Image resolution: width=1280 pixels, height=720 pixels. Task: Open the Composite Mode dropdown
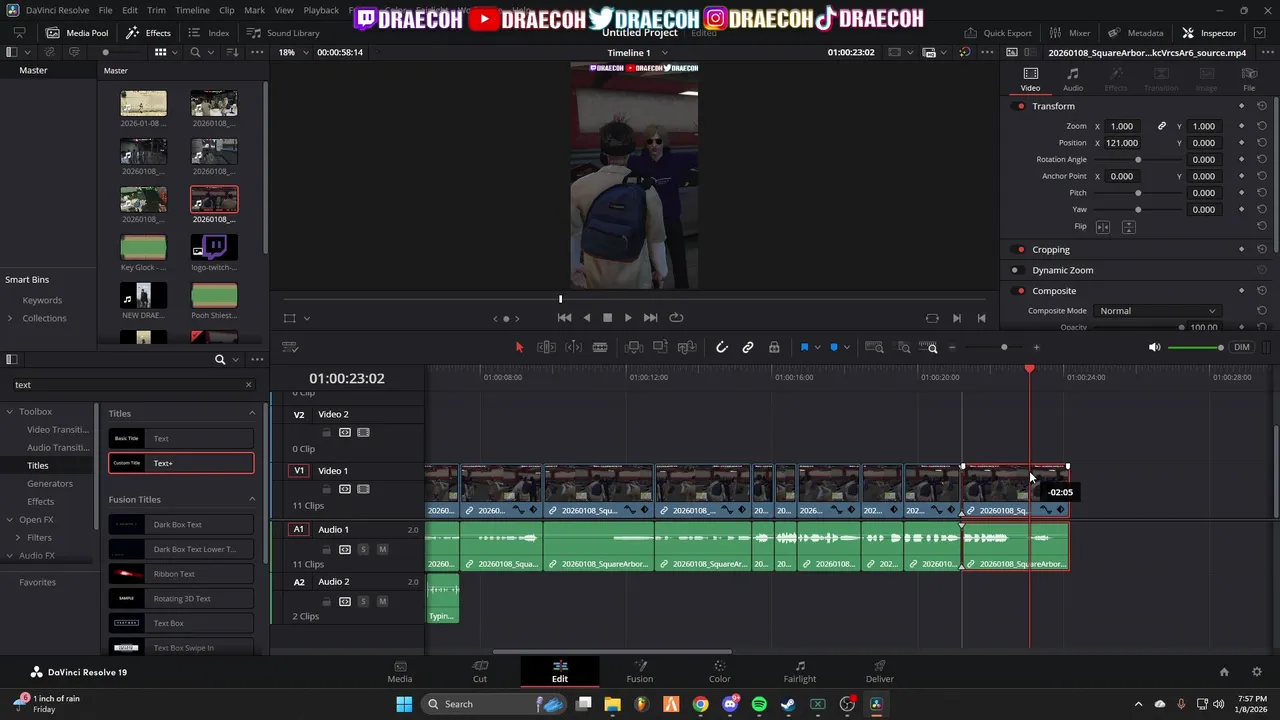(1158, 311)
